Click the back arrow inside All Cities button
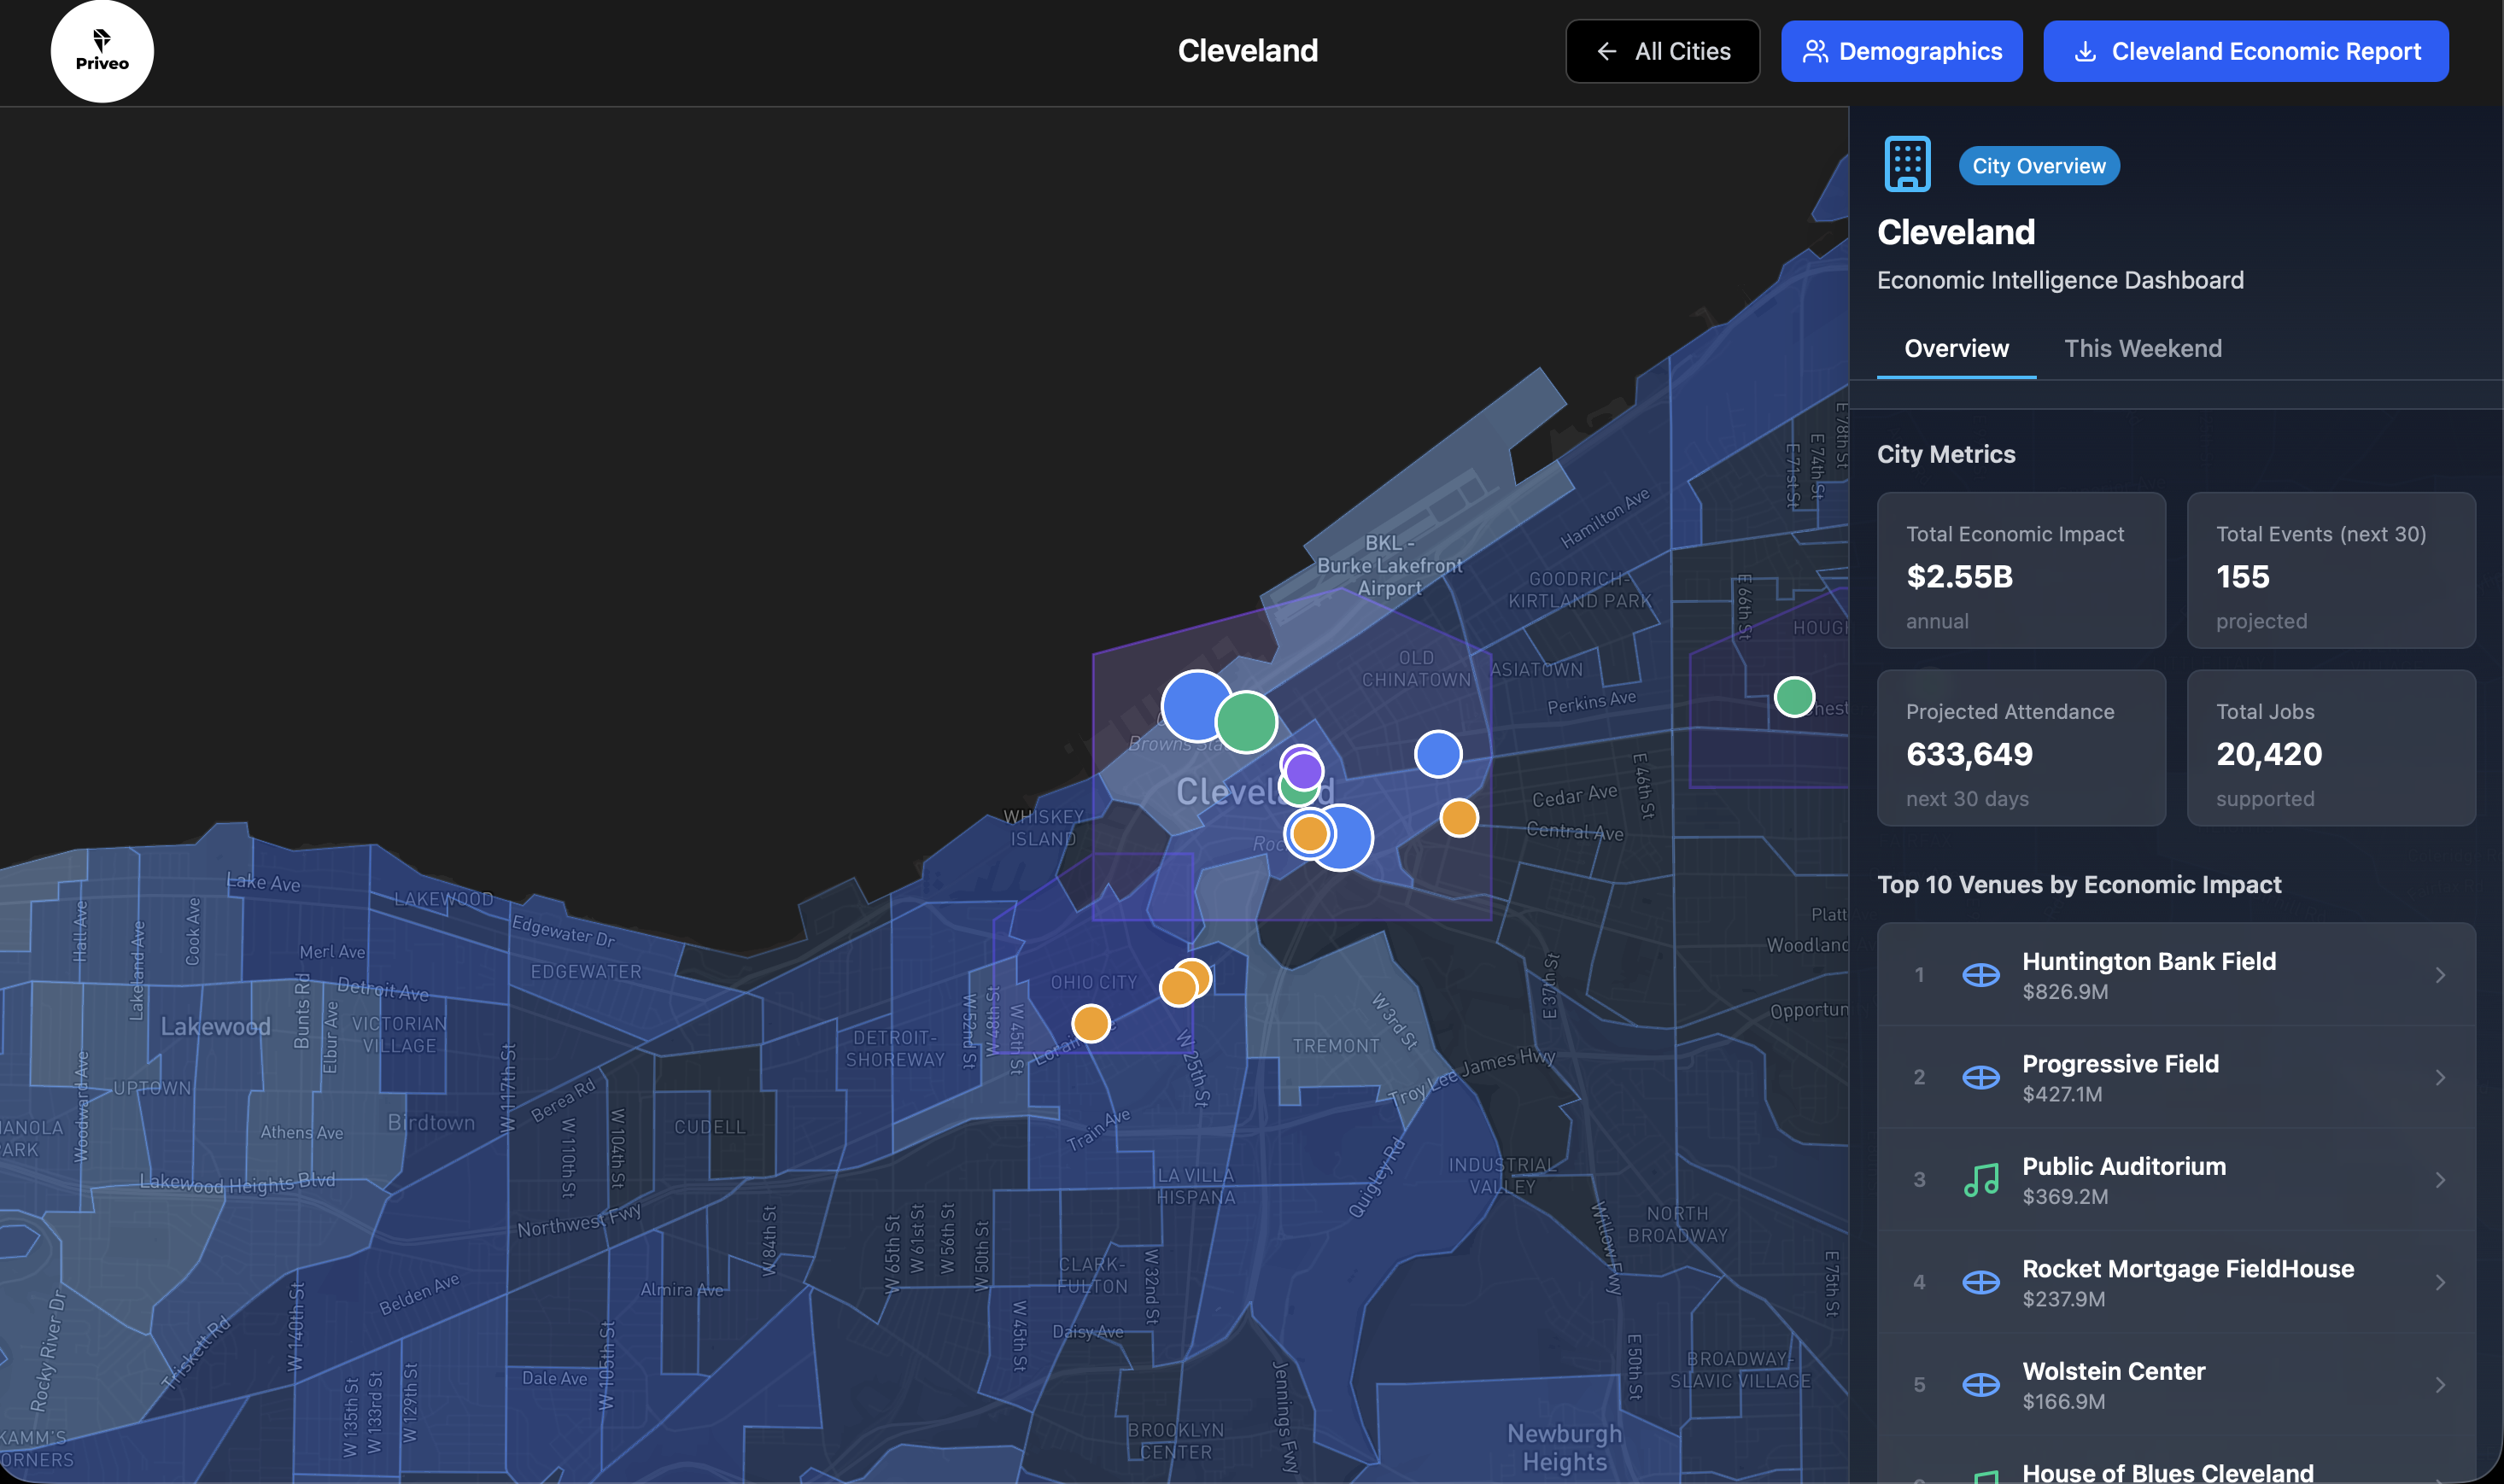 (x=1608, y=51)
